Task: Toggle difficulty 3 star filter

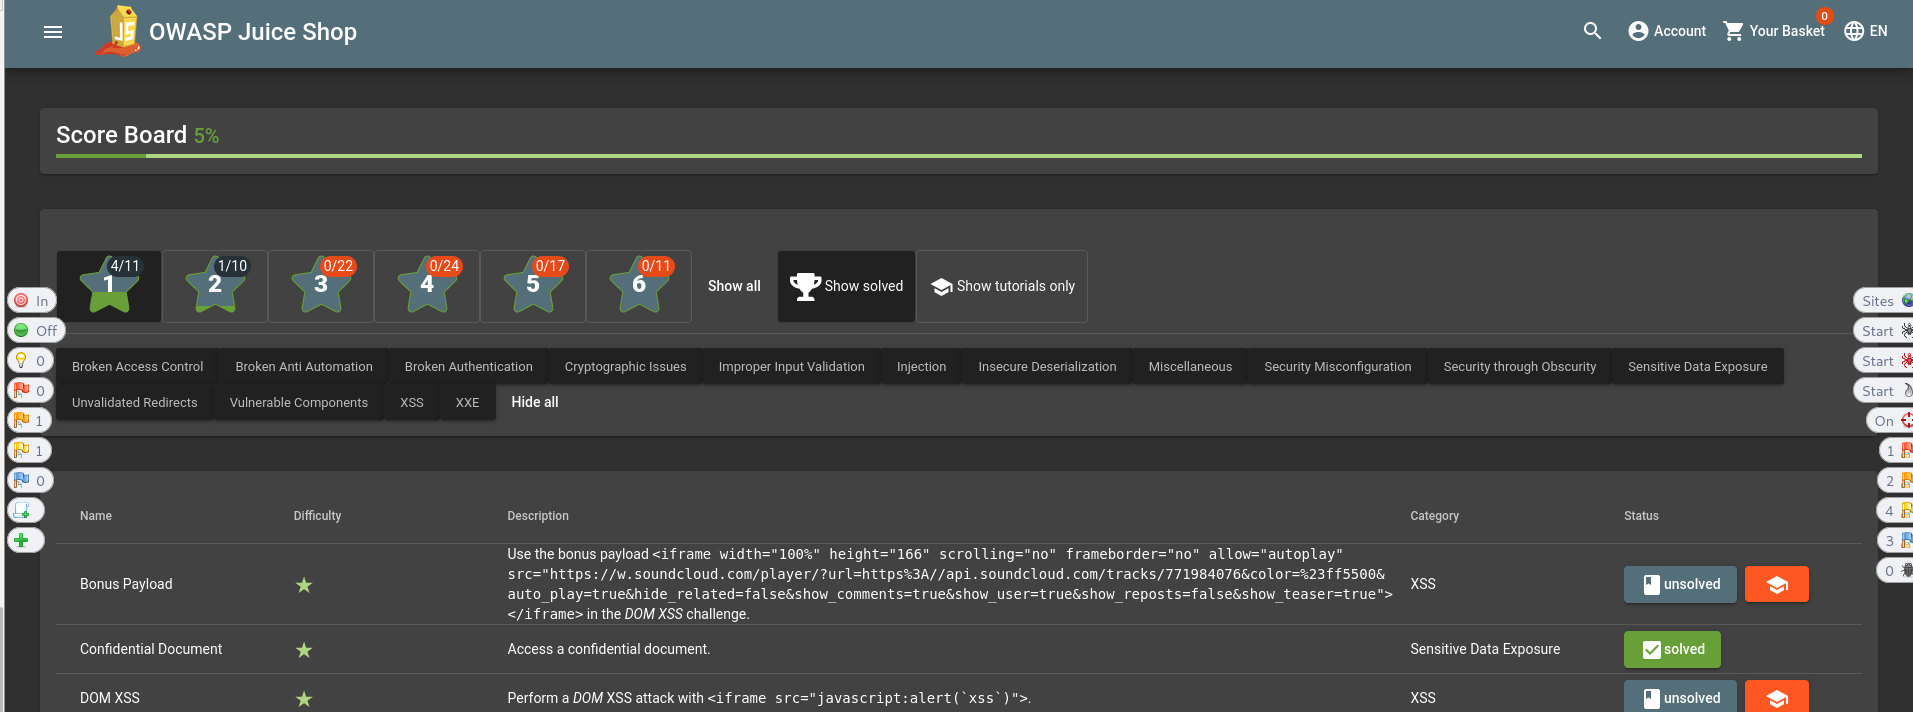Action: tap(321, 286)
